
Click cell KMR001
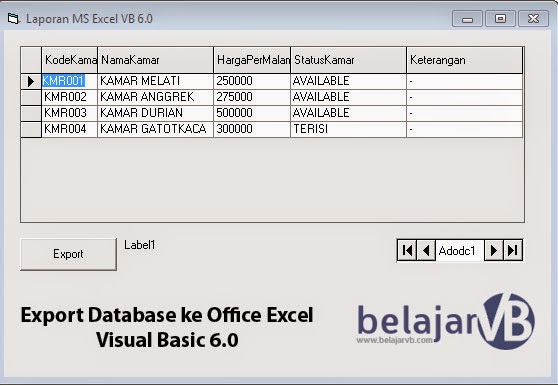69,81
